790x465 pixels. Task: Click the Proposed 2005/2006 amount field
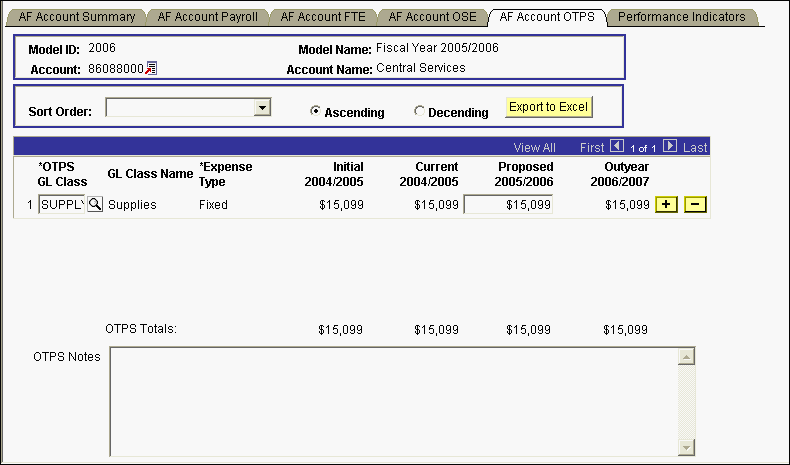pyautogui.click(x=508, y=204)
